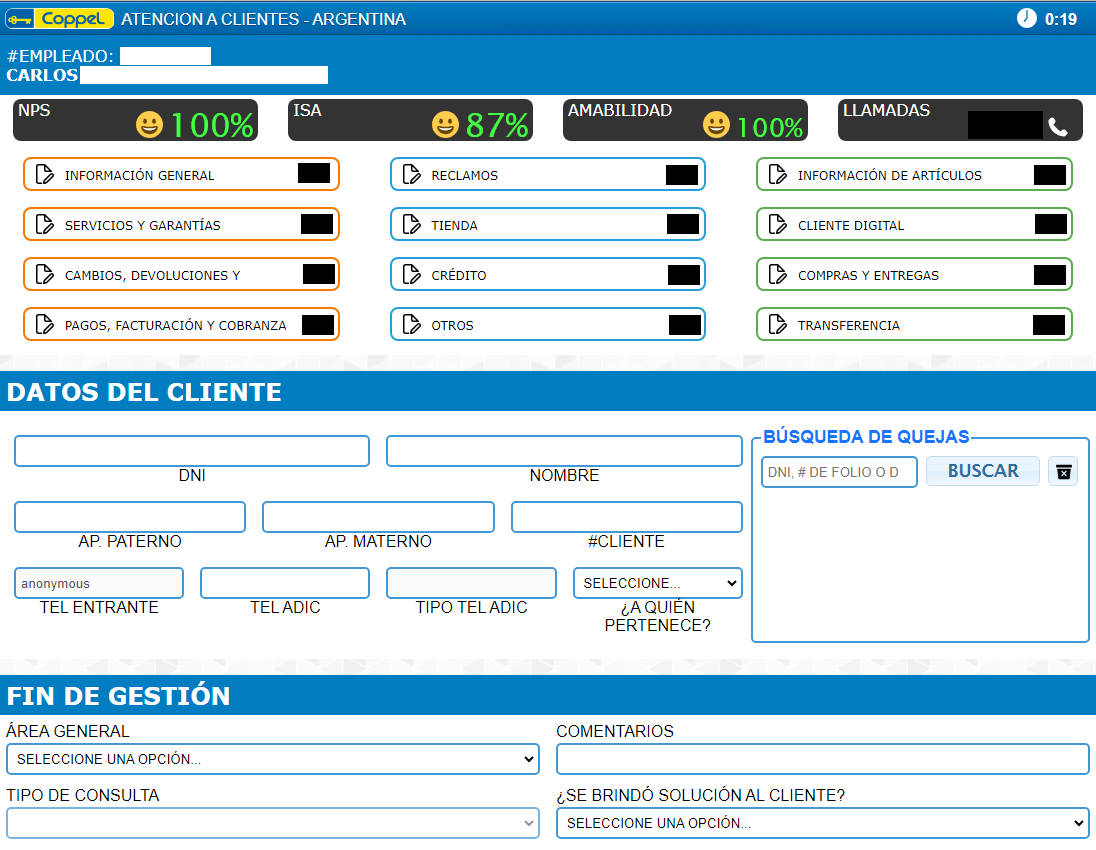Click the ISA smiley face icon
This screenshot has height=850, width=1096.
coord(445,125)
